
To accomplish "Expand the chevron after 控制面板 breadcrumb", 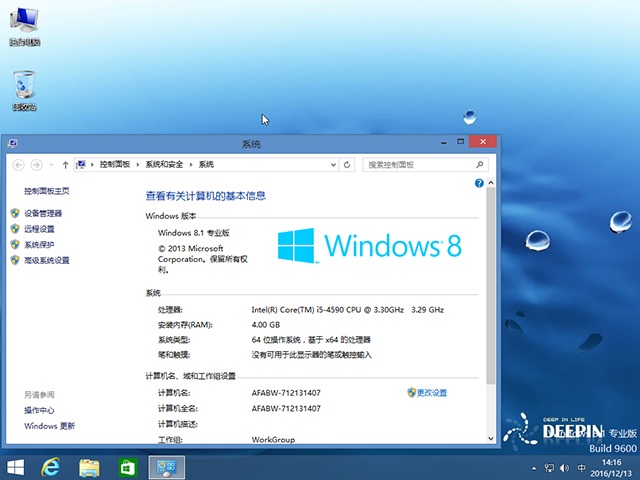I will pos(138,164).
